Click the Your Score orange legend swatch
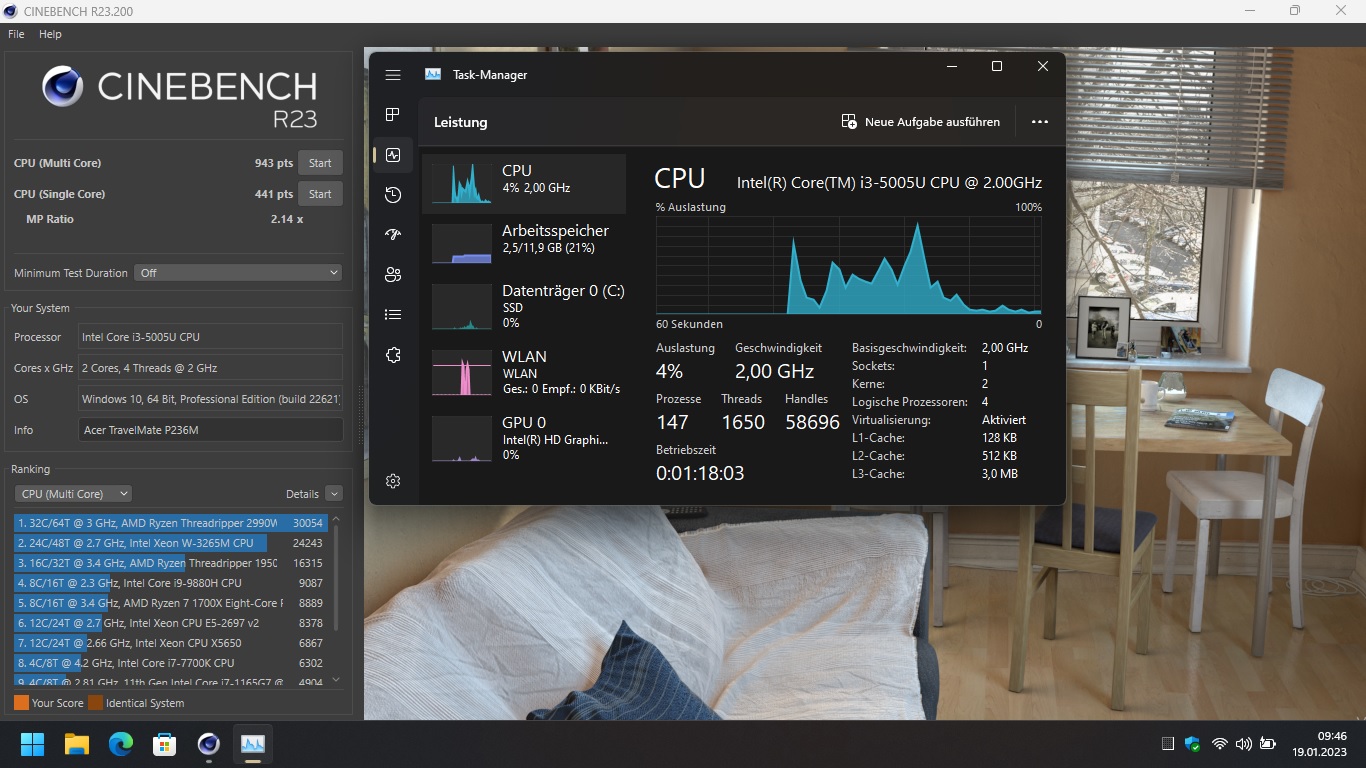 click(x=21, y=703)
